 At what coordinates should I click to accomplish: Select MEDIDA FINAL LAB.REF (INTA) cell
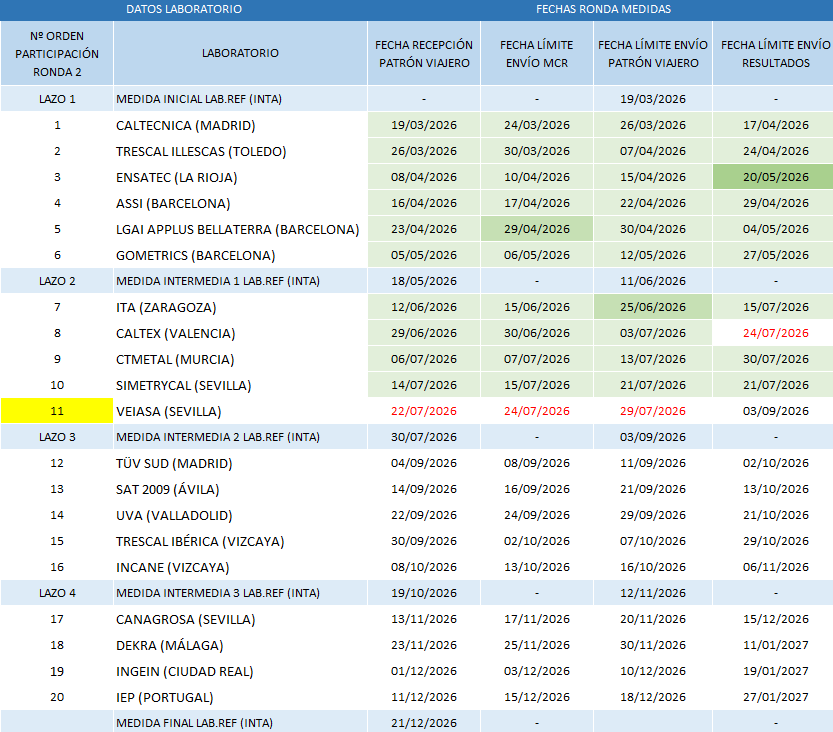coord(240,722)
